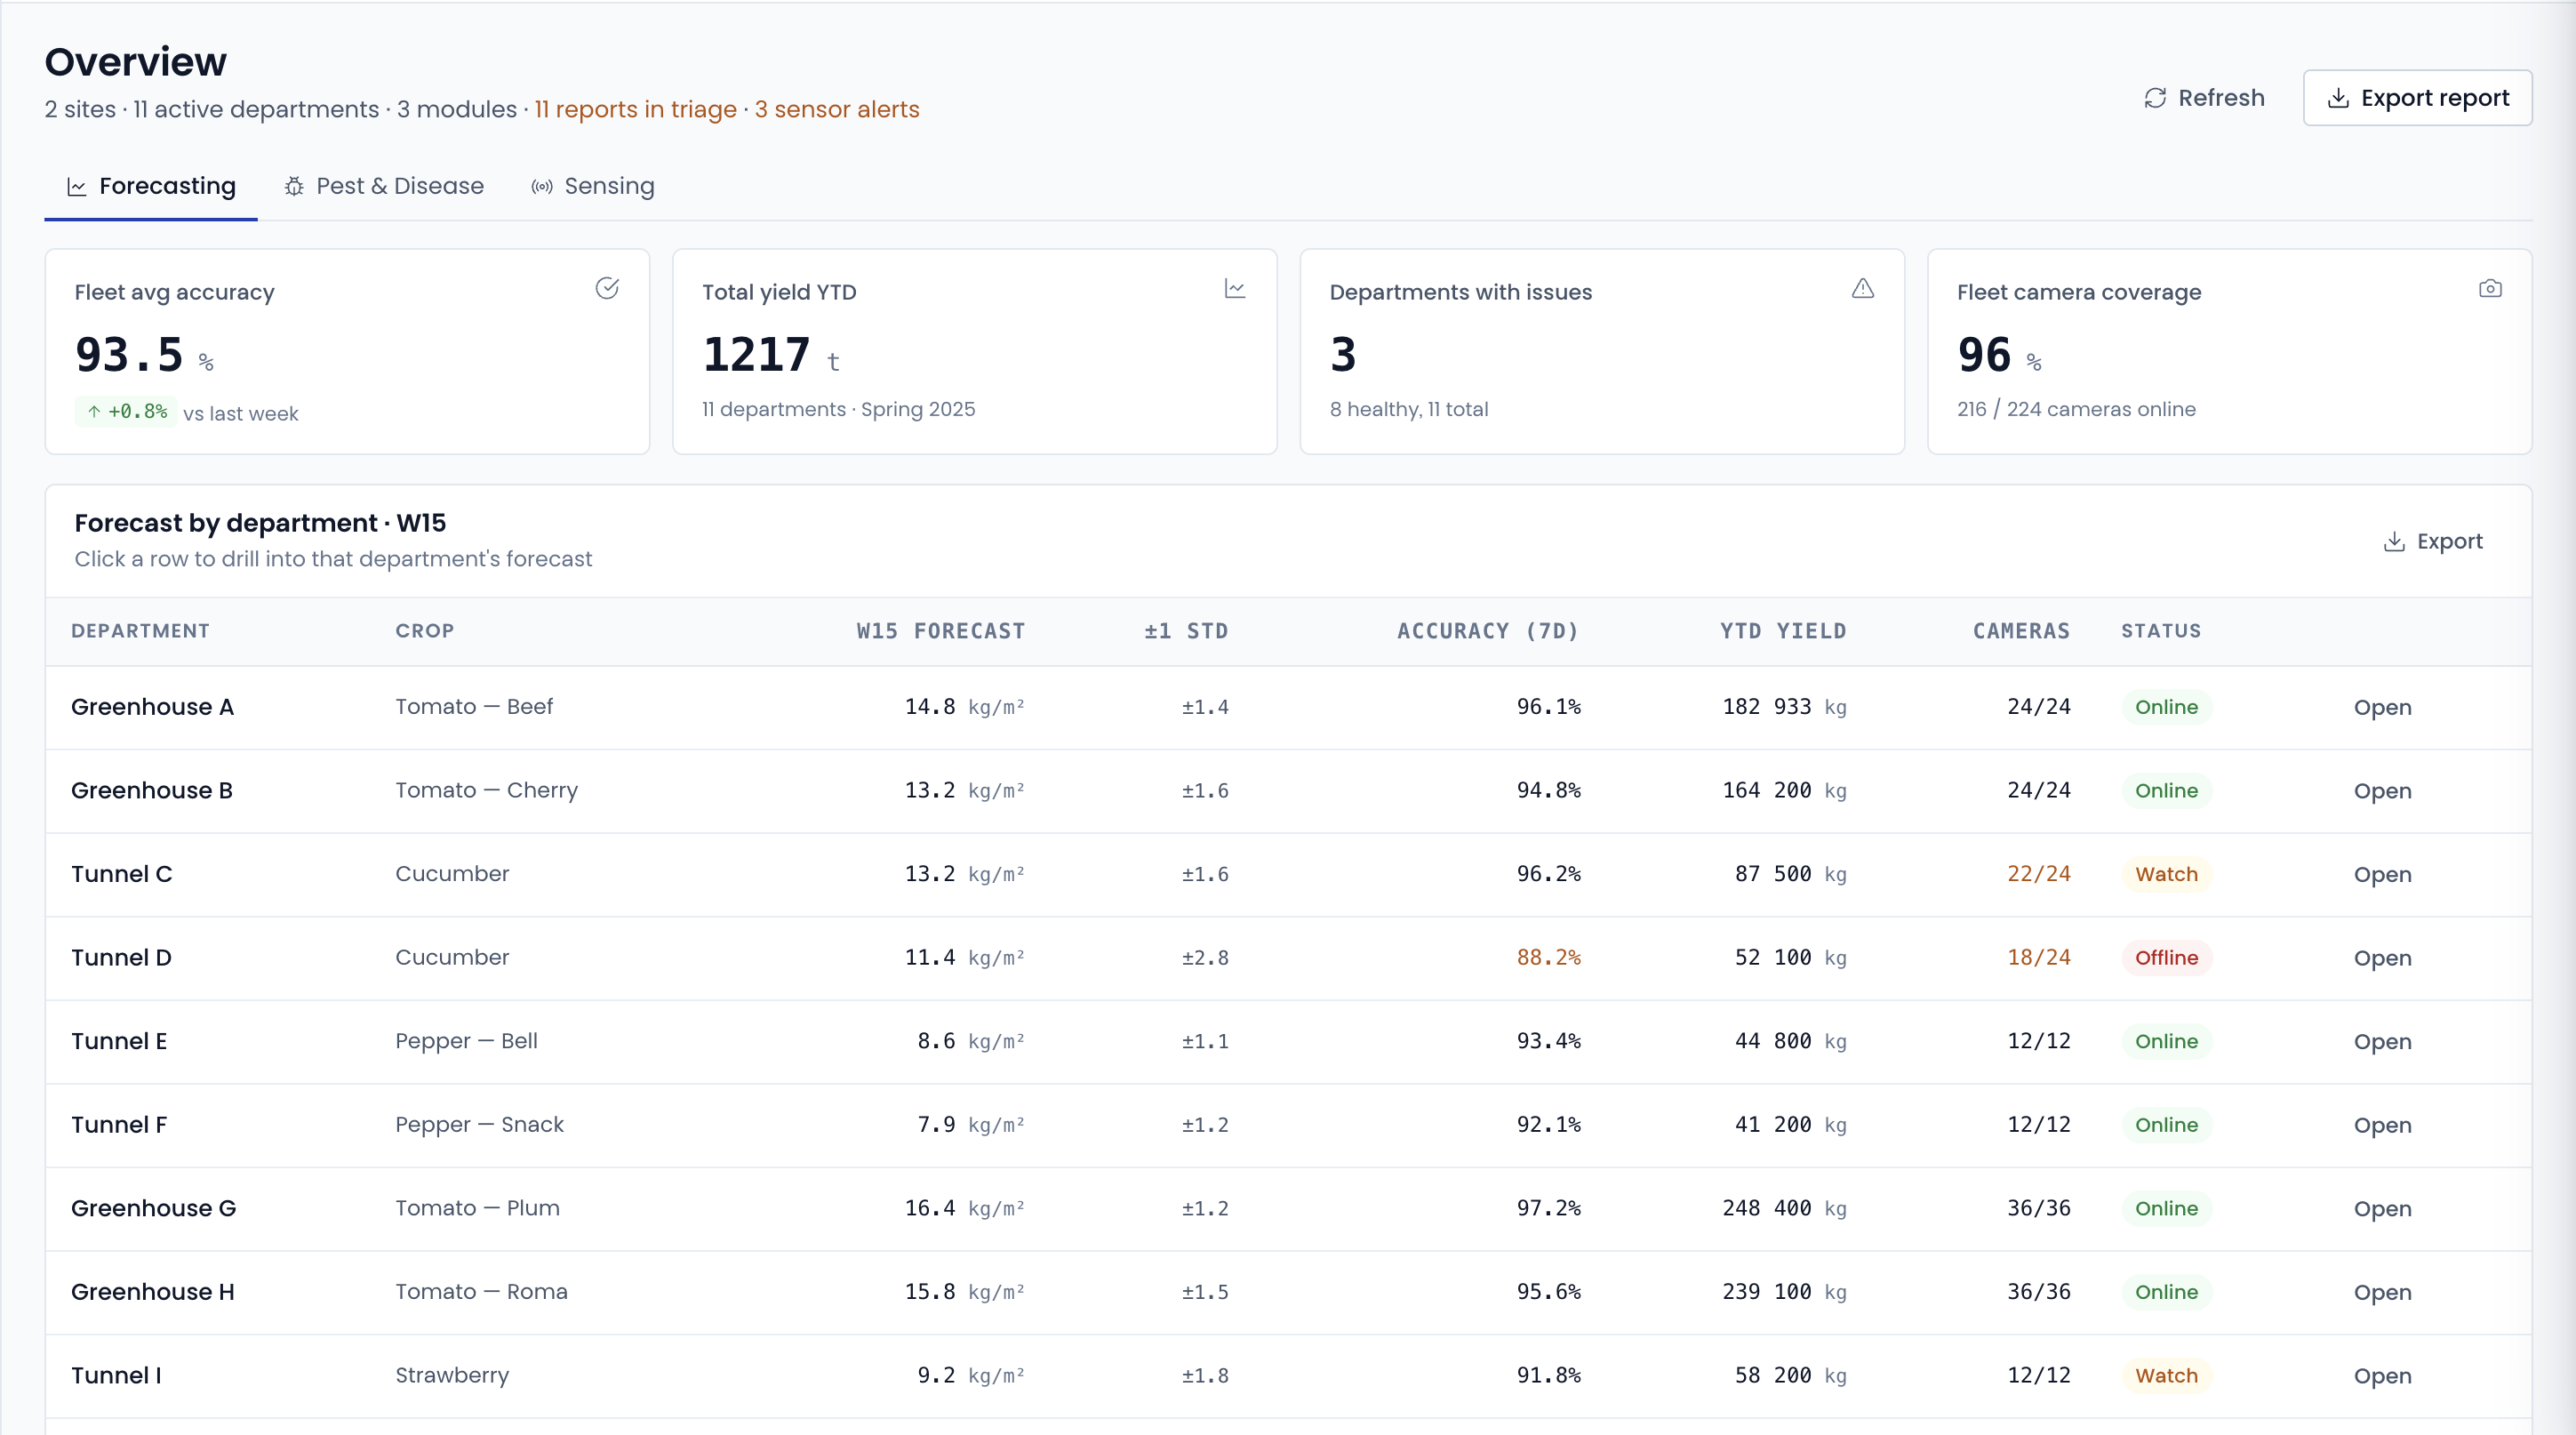Sort by the Accuracy (7D) column header
Image resolution: width=2576 pixels, height=1435 pixels.
pos(1487,631)
